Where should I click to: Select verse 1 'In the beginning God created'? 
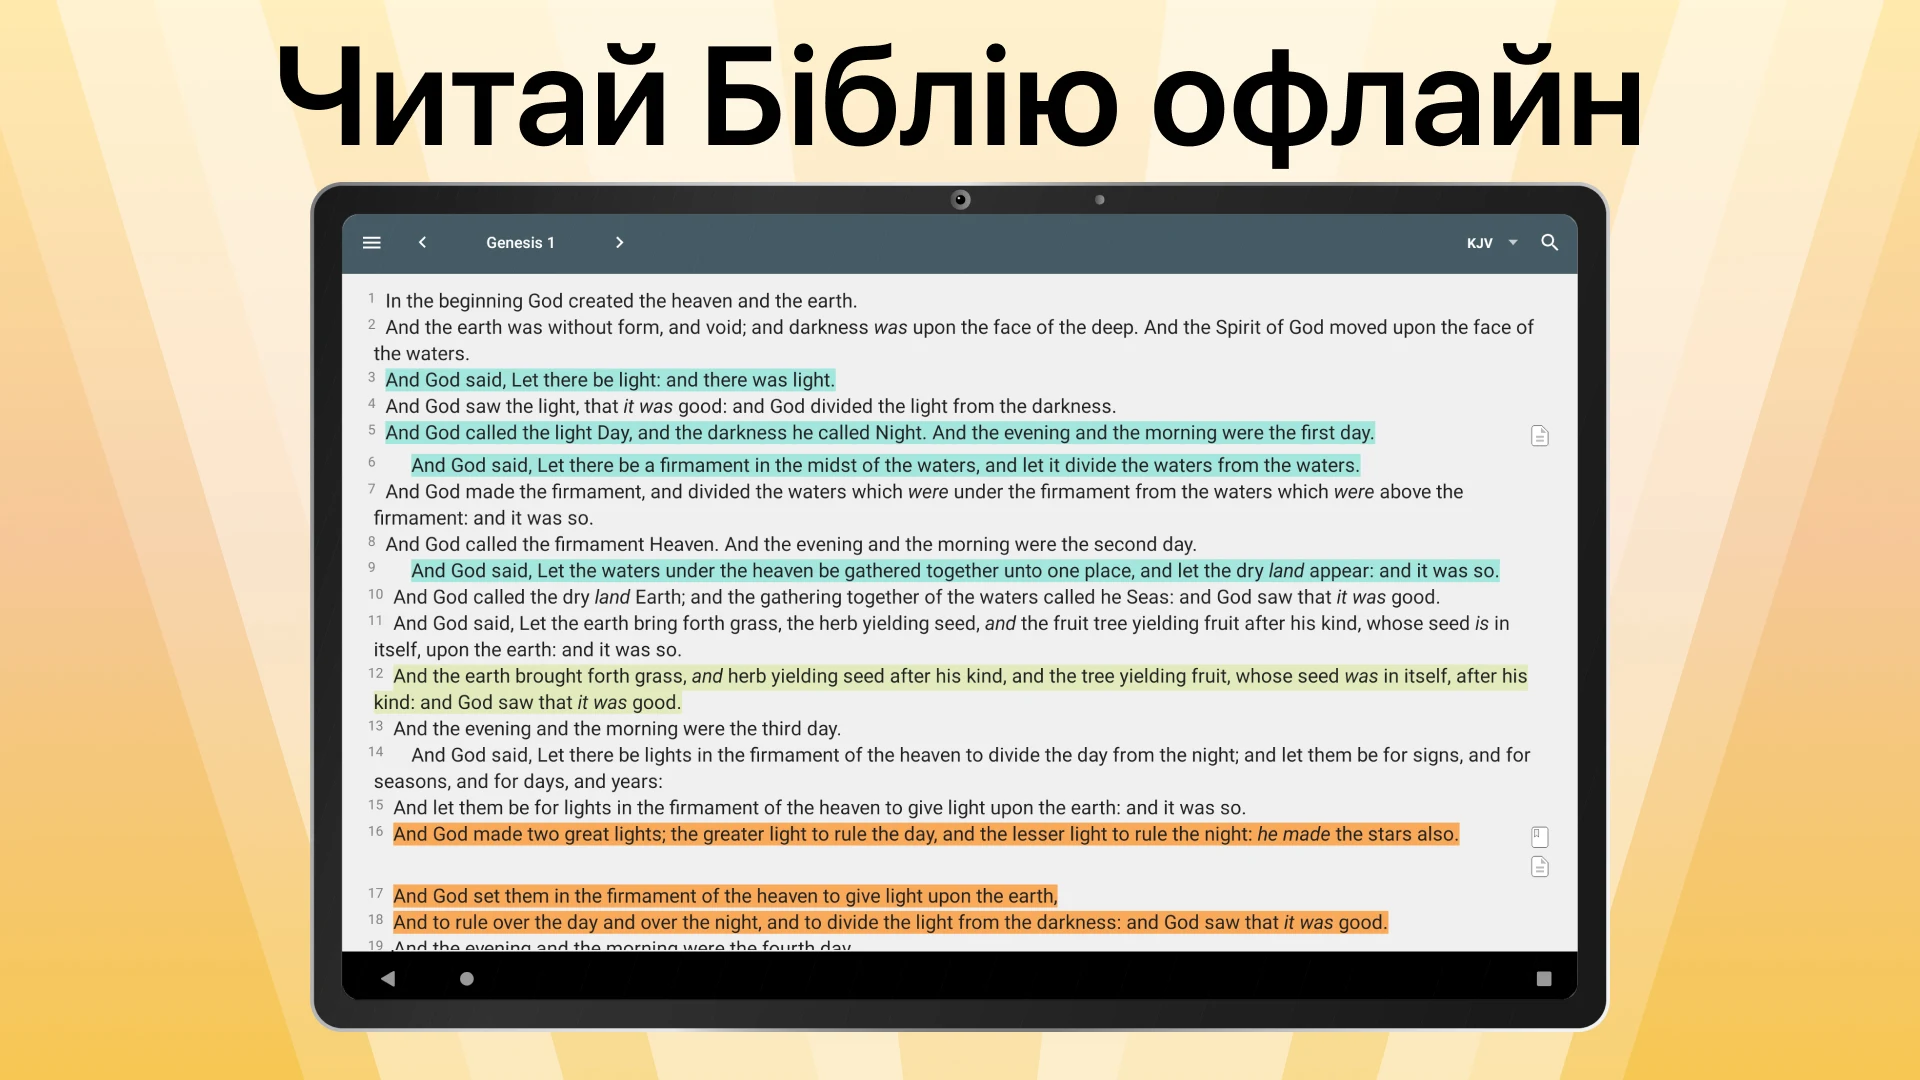[x=621, y=301]
